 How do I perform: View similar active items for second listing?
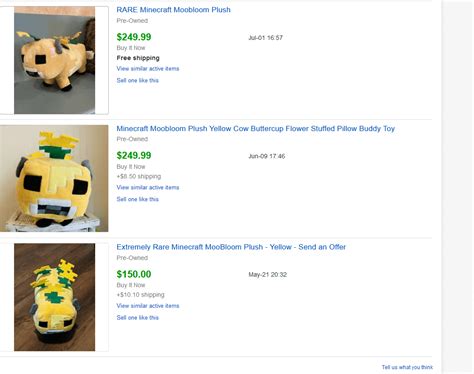click(x=148, y=187)
